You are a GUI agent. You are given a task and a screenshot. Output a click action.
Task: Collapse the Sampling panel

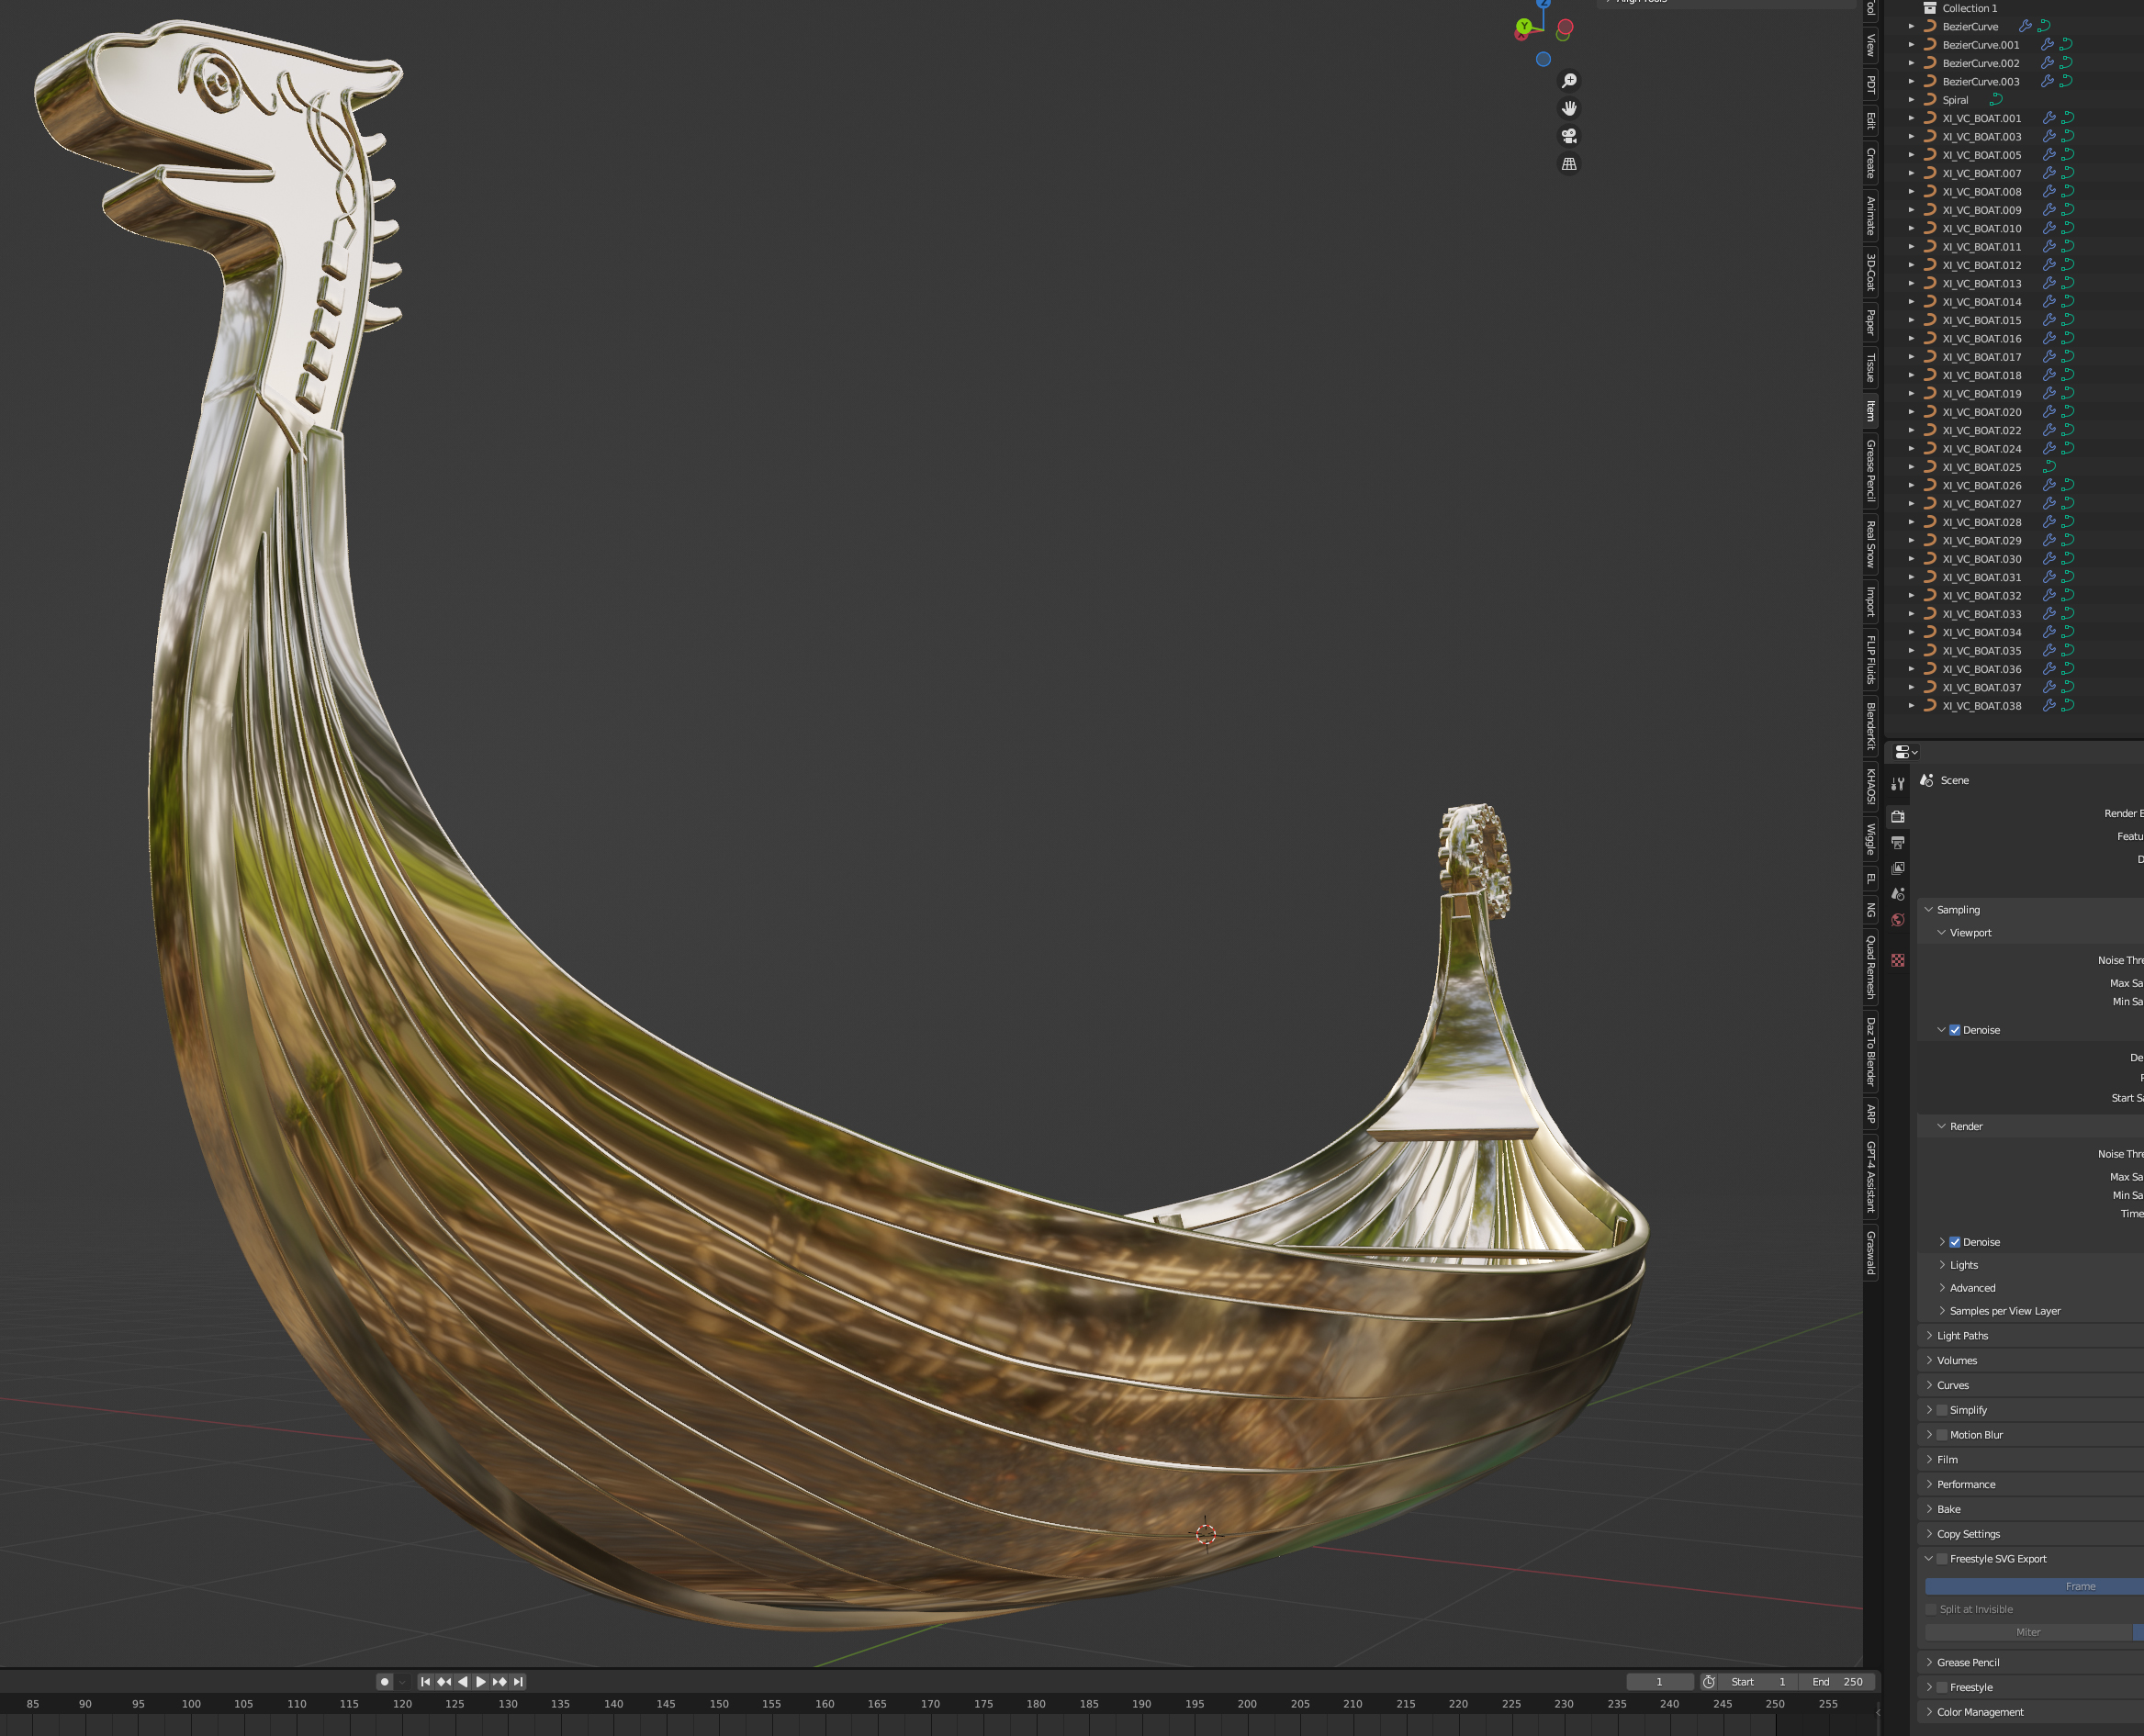1957,910
